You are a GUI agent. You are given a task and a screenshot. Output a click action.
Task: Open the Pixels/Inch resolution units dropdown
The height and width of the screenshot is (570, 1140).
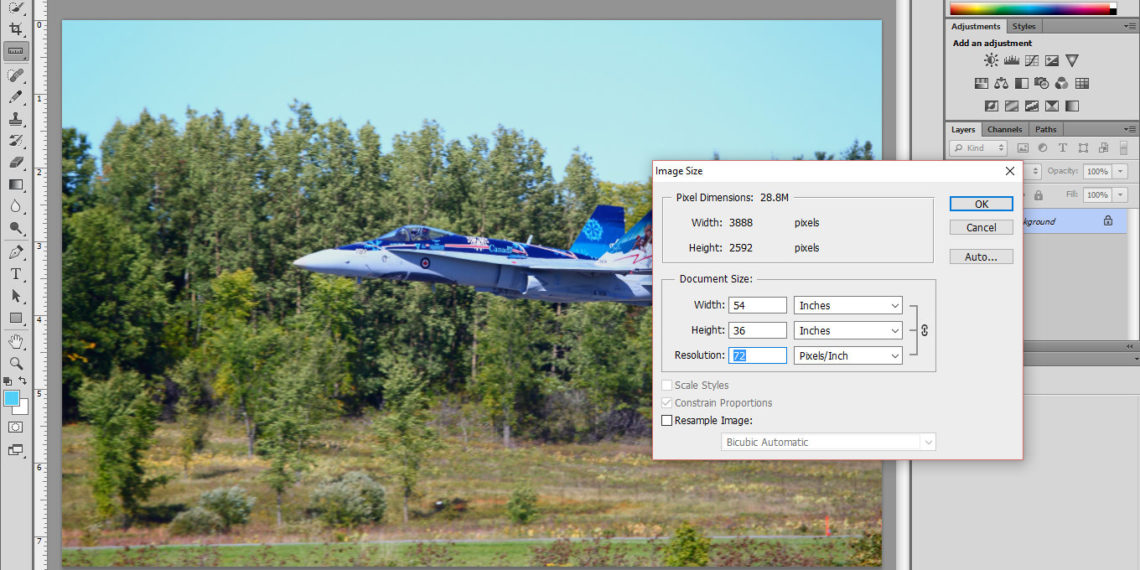pyautogui.click(x=848, y=356)
